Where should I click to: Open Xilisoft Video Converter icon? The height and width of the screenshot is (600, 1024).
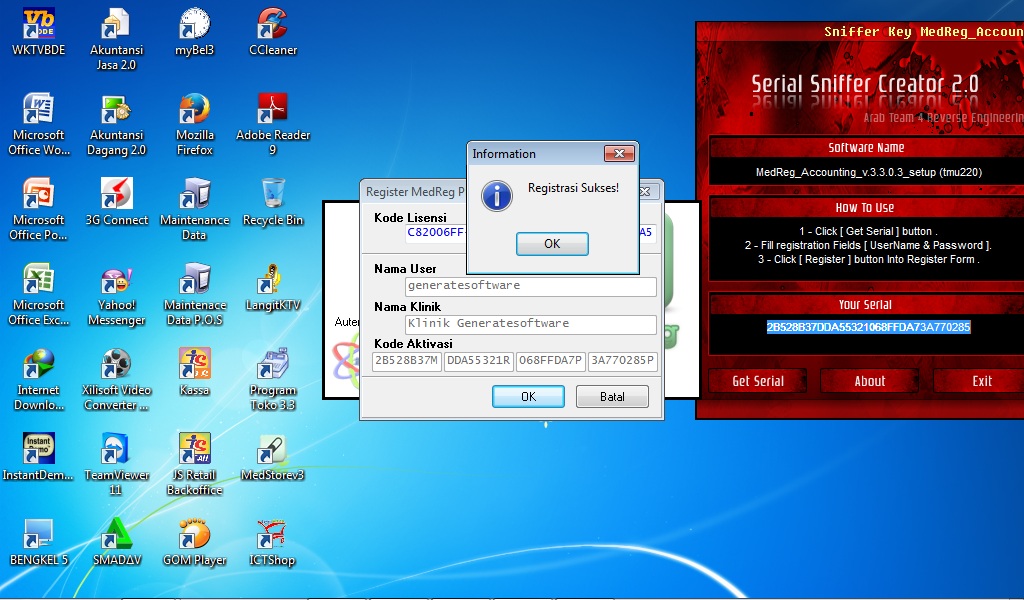pos(116,379)
